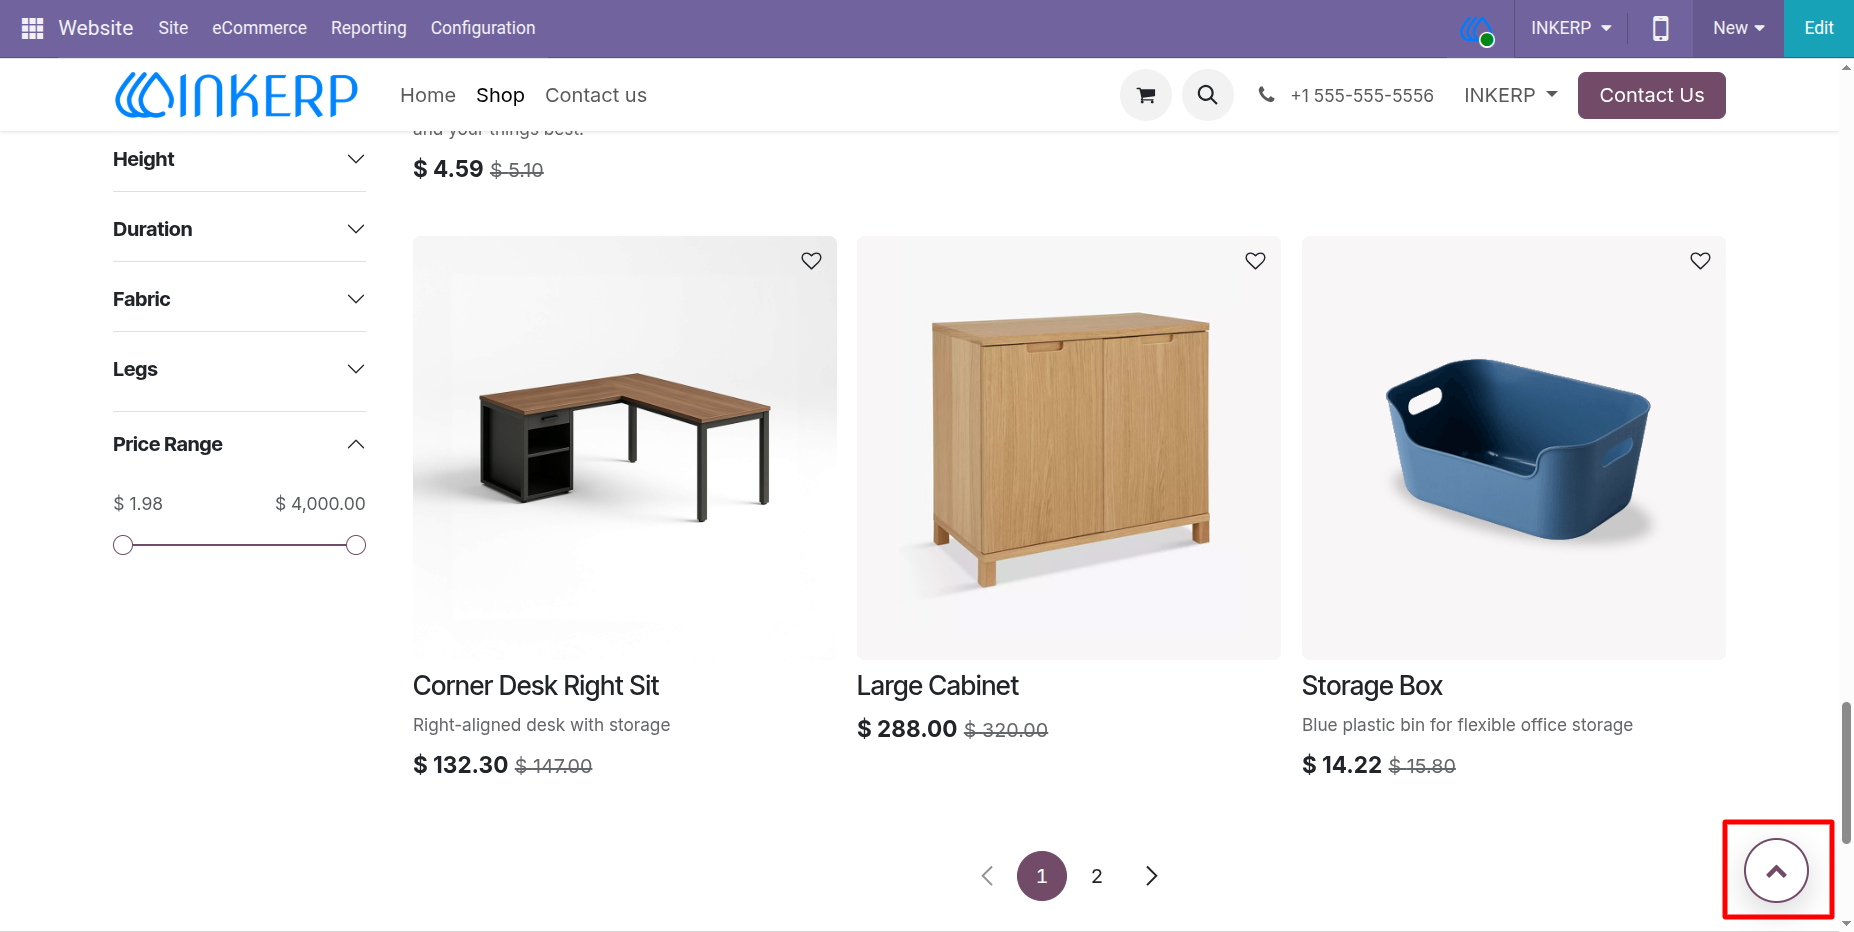Click the Contact Us button
This screenshot has height=932, width=1854.
(x=1651, y=95)
